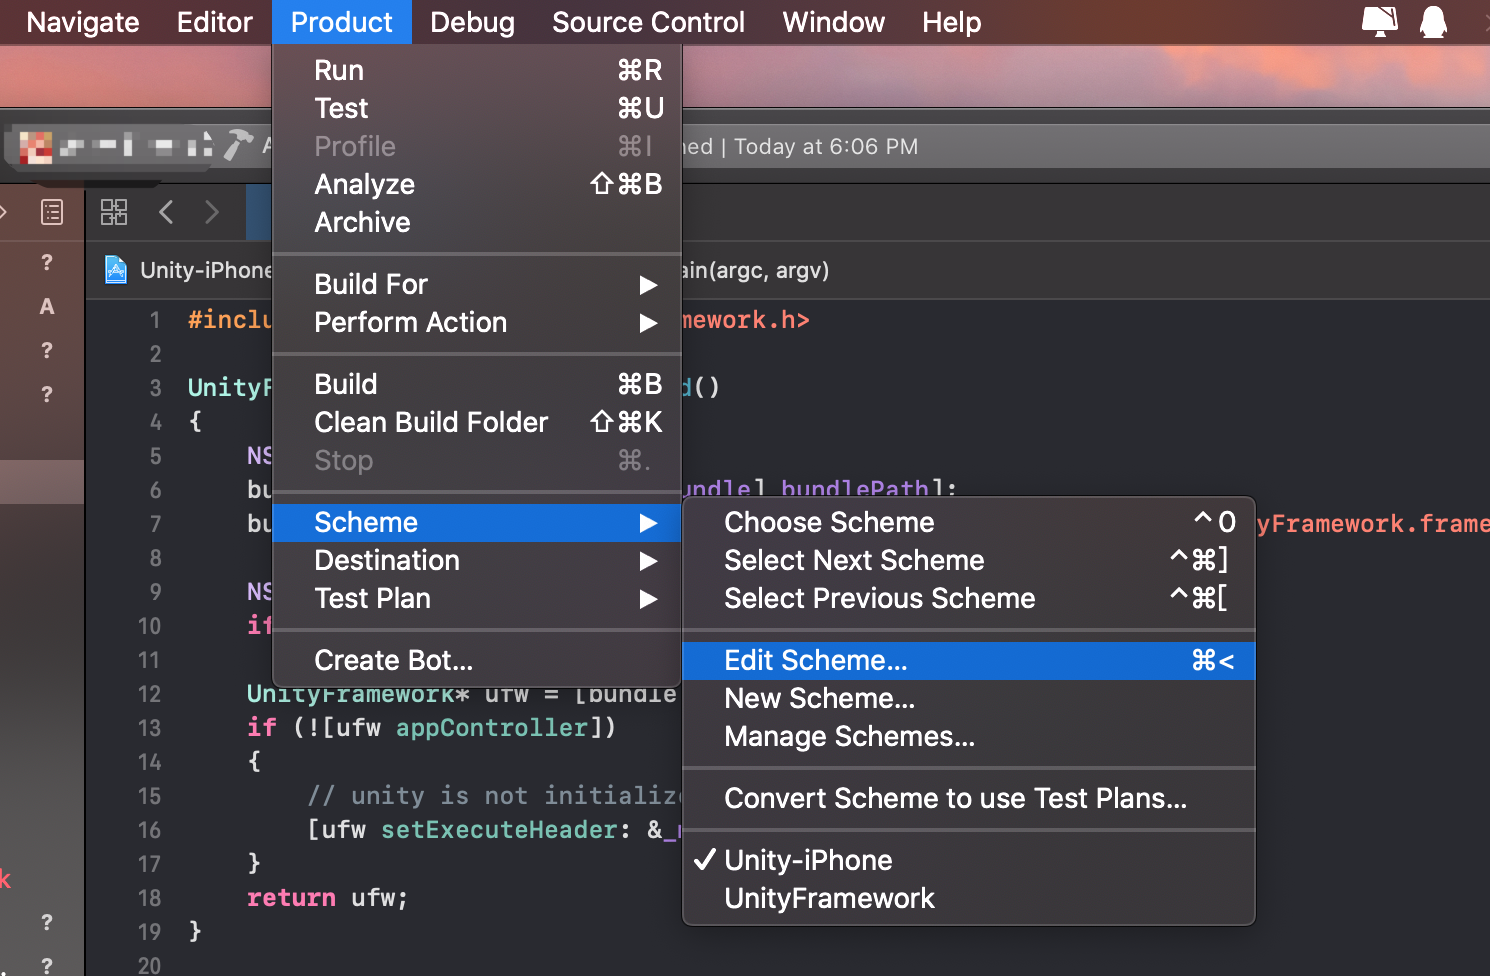Open the Source Control menu
This screenshot has width=1490, height=976.
tap(648, 22)
